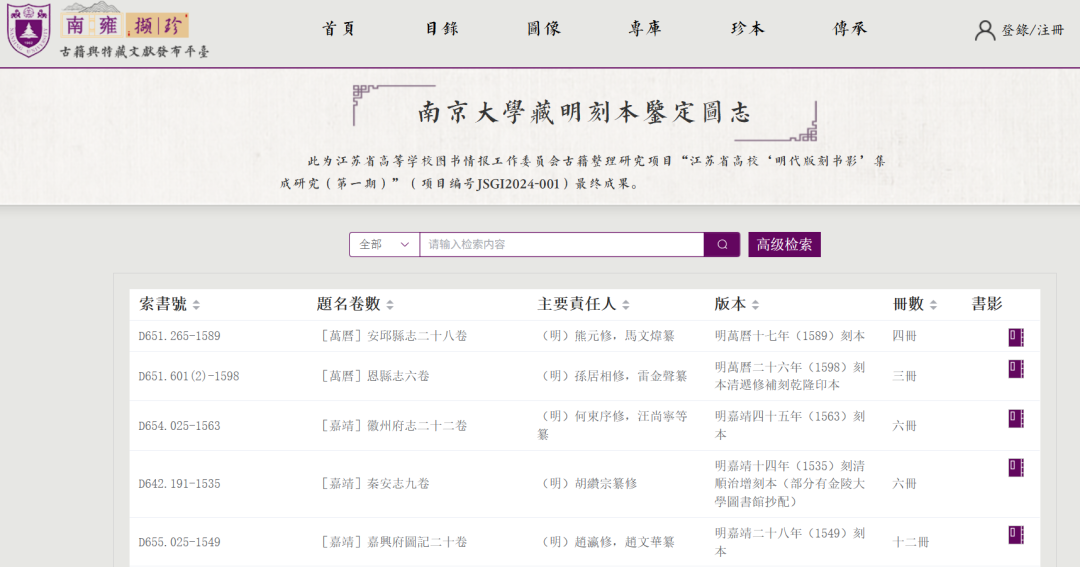Click call number D655.025-1549
Image resolution: width=1080 pixels, height=567 pixels.
click(x=179, y=542)
